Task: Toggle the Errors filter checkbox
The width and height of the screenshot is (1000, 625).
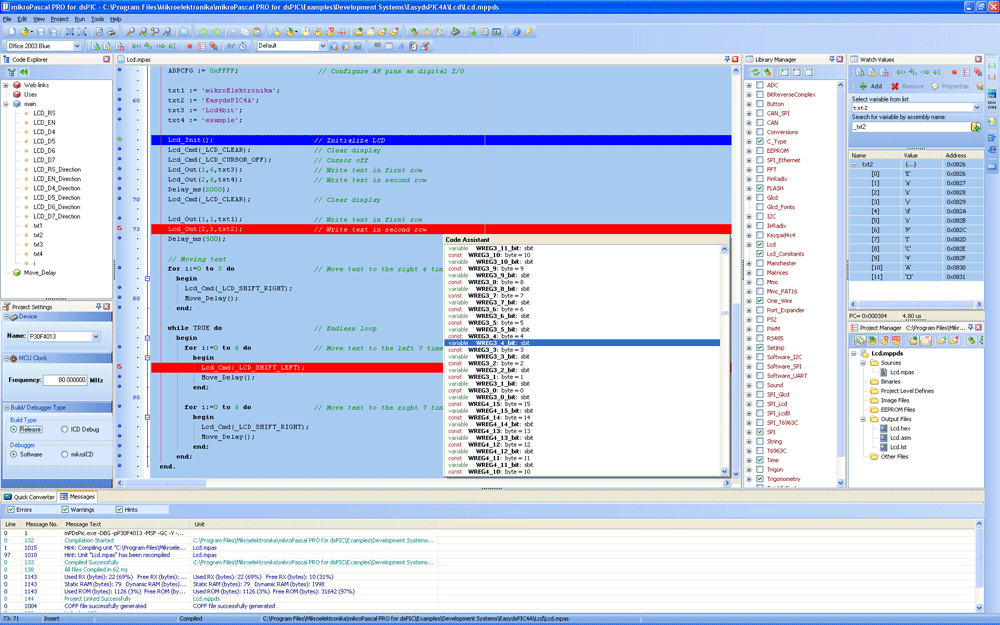Action: pyautogui.click(x=10, y=510)
